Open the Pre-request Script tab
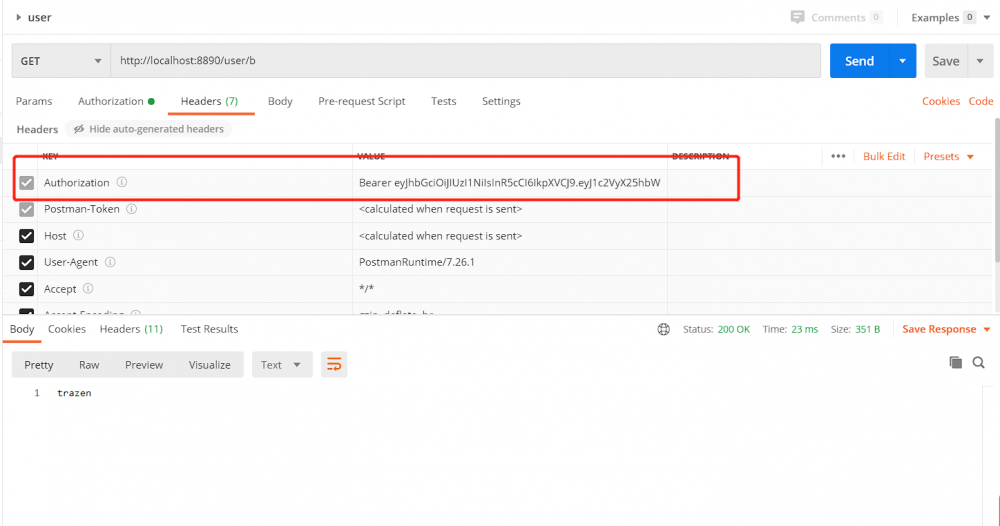This screenshot has width=1000, height=526. point(362,101)
